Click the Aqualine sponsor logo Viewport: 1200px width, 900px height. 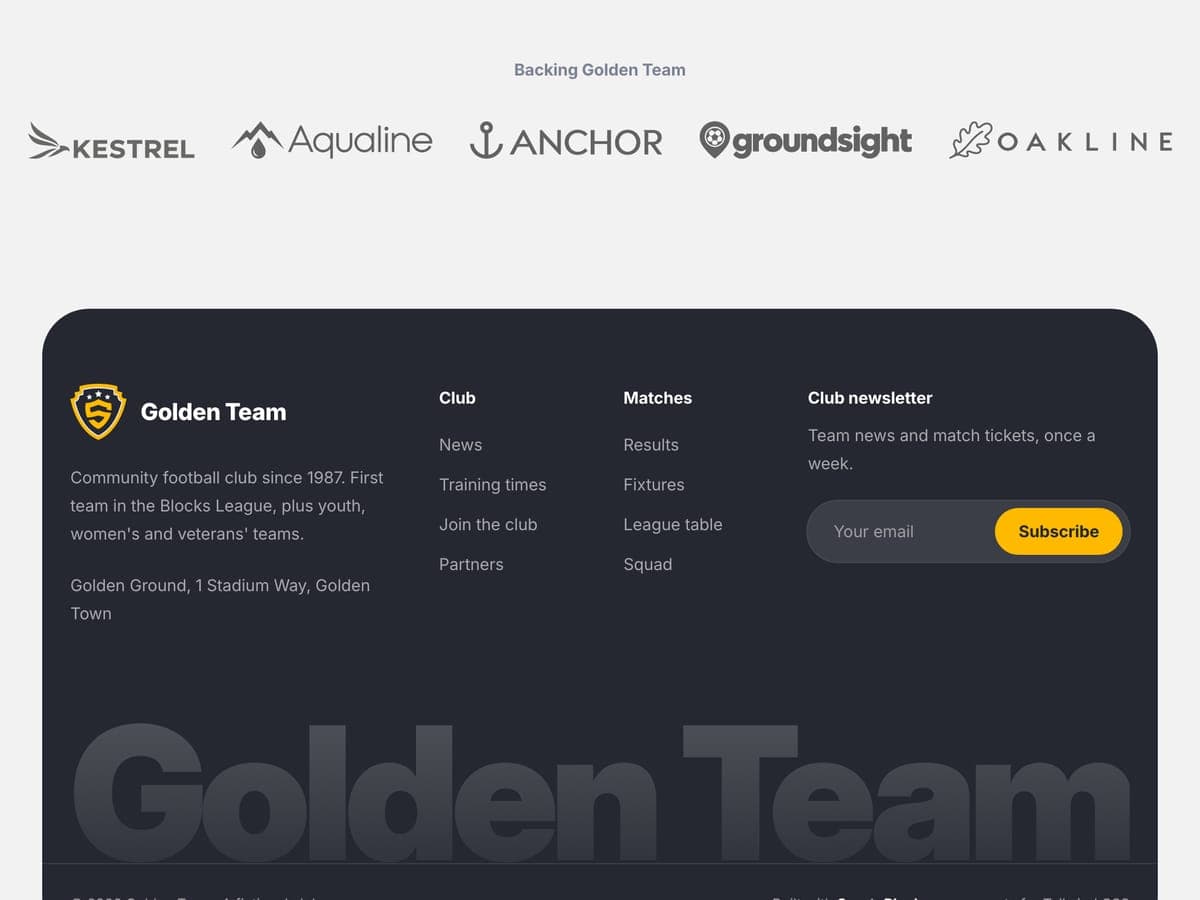point(332,141)
